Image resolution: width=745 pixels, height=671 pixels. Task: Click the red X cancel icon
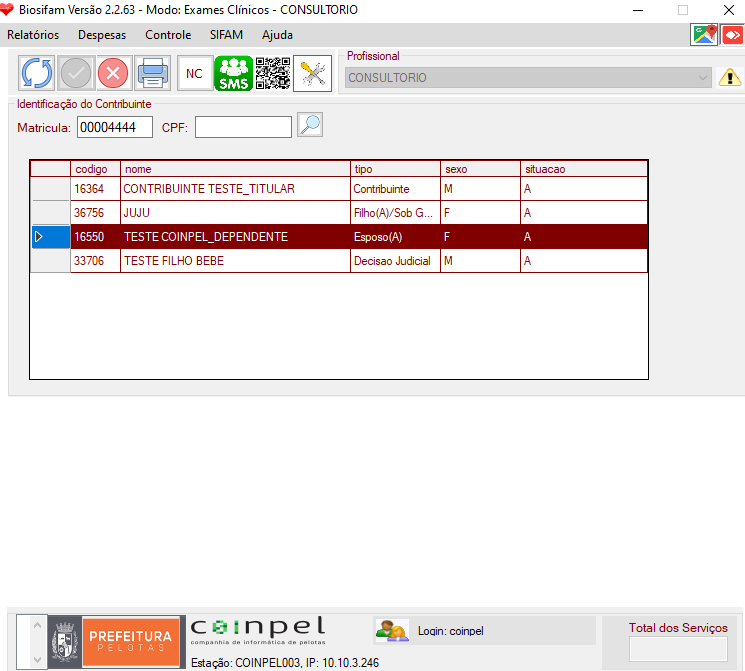click(x=113, y=73)
